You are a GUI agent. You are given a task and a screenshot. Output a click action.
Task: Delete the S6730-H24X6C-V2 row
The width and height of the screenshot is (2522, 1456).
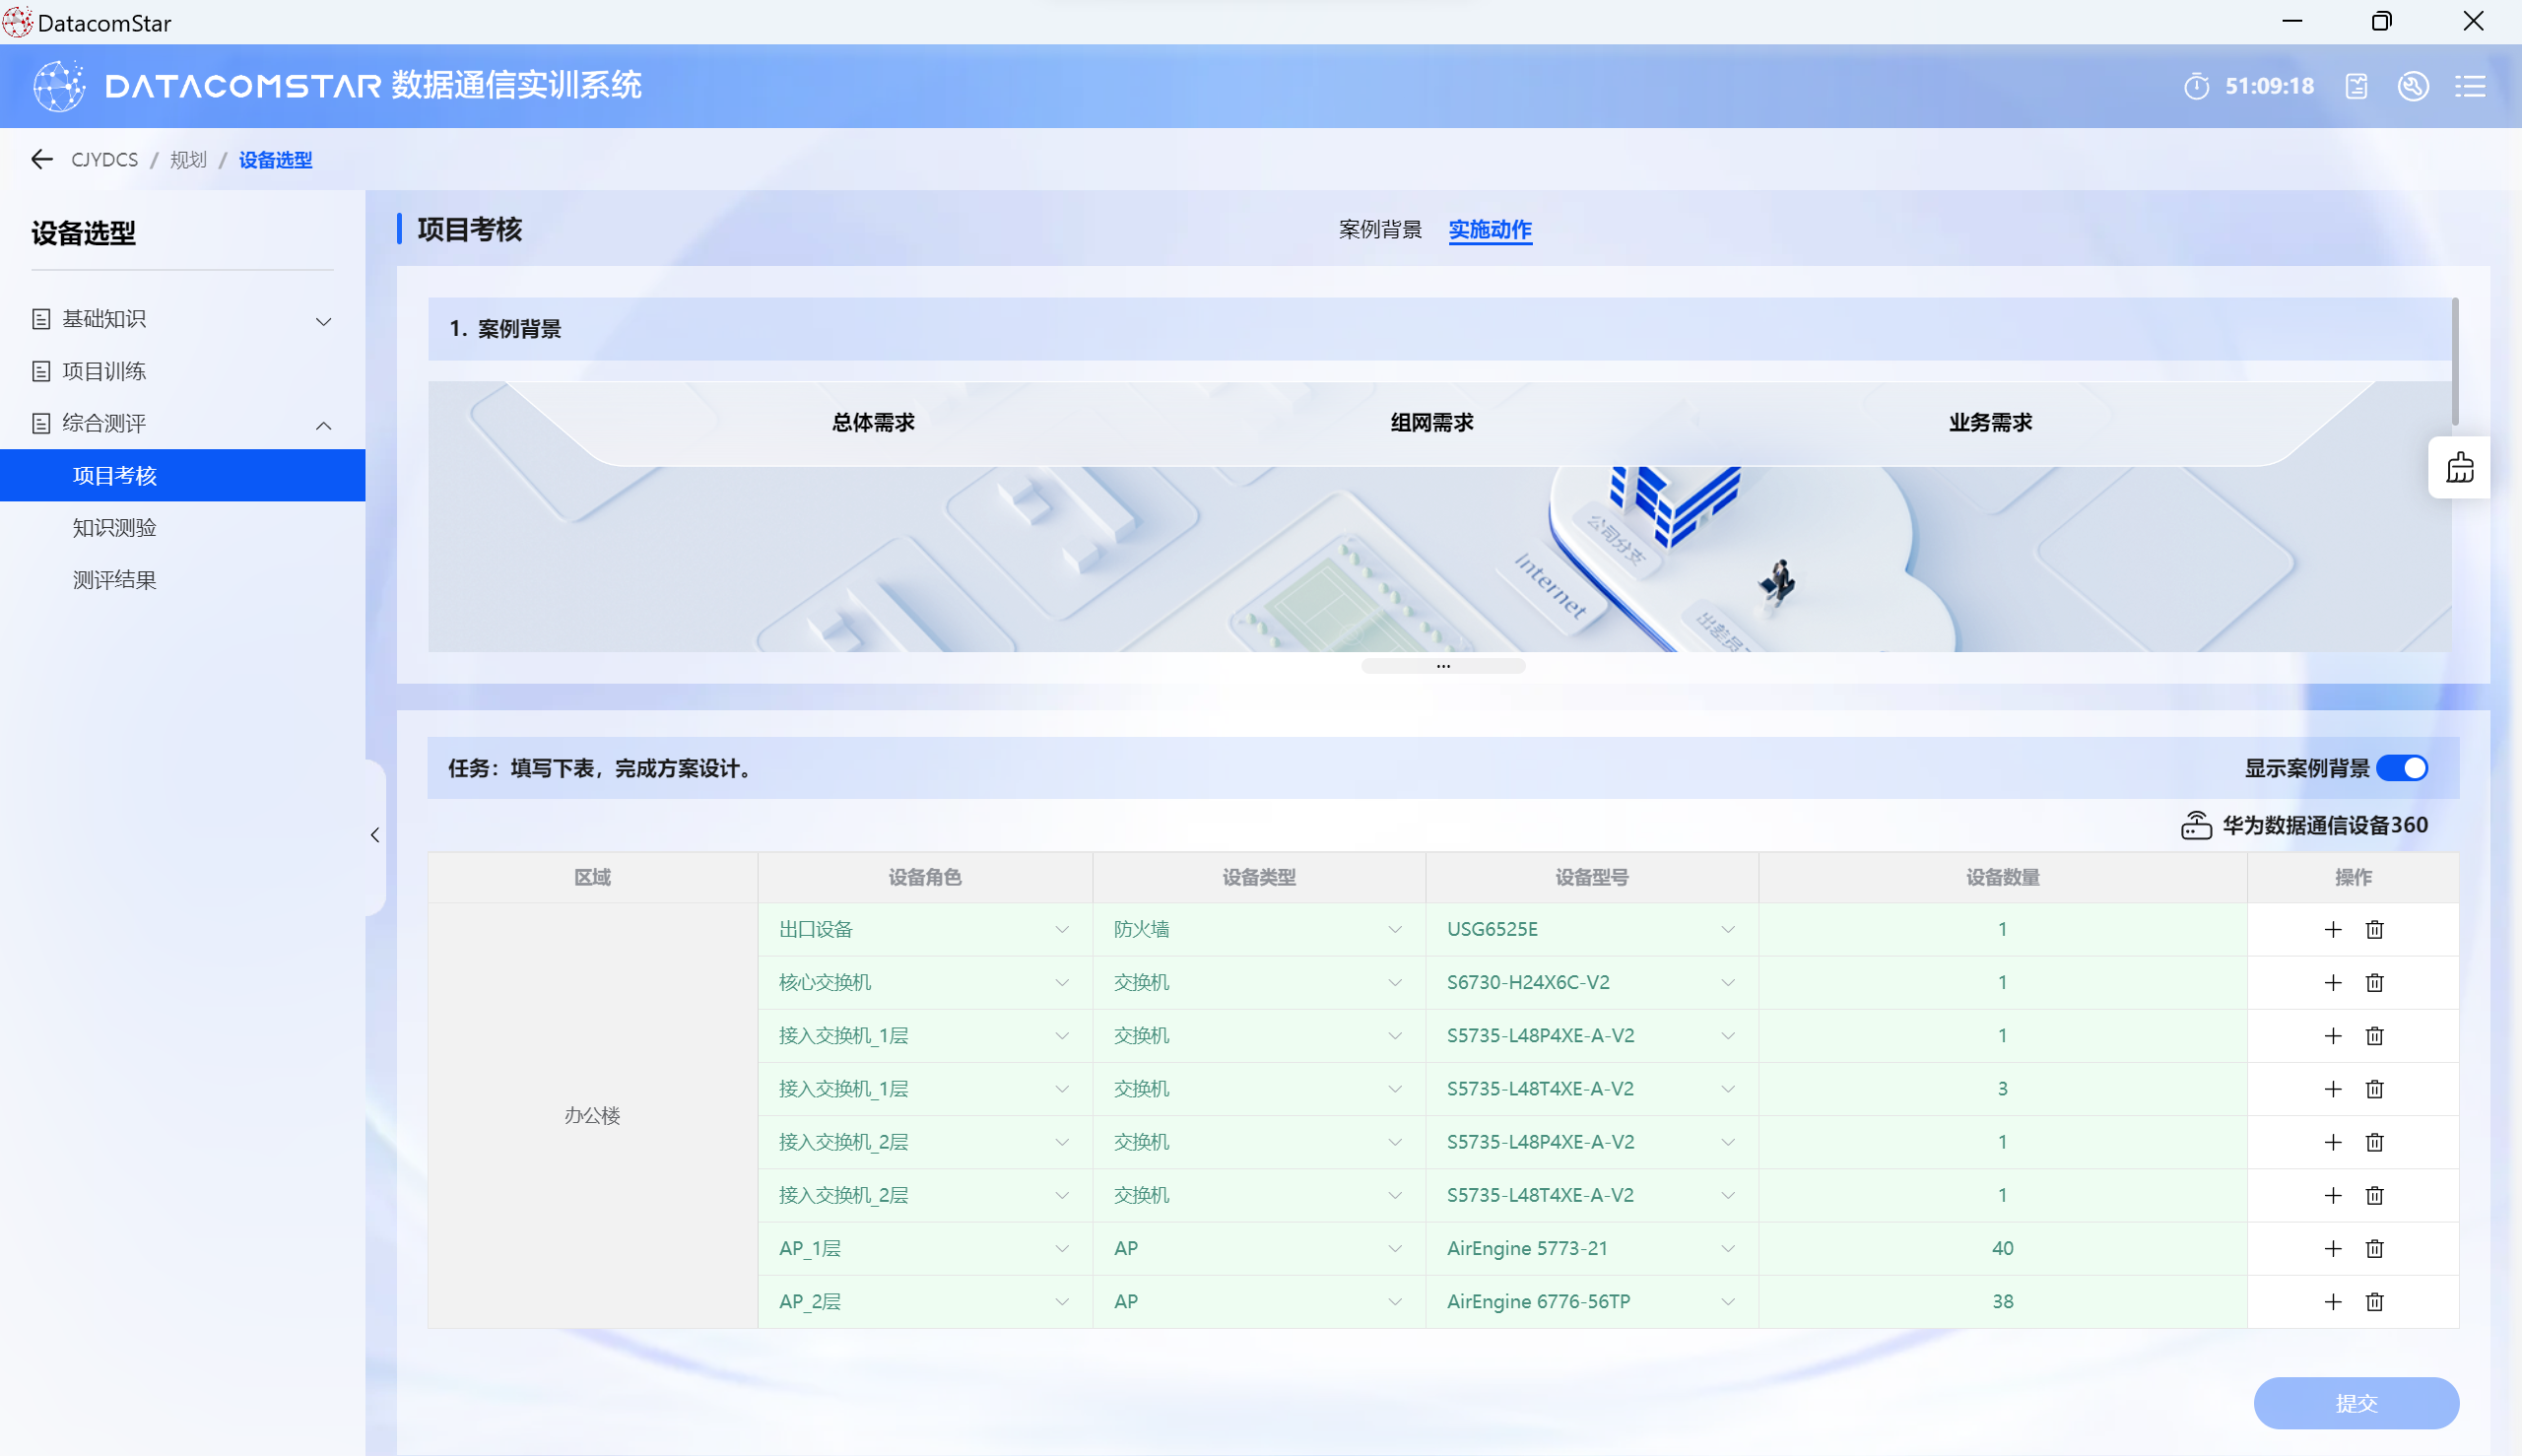(2374, 982)
